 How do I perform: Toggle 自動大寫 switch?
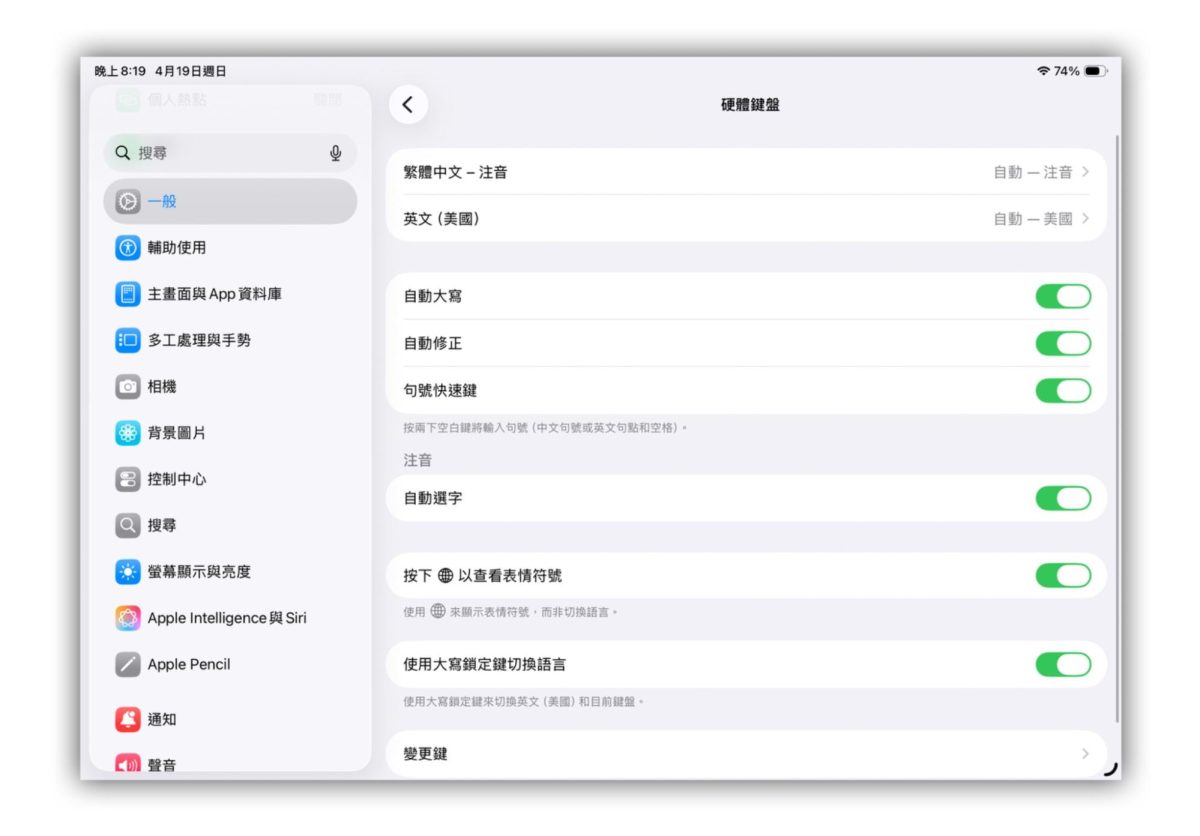point(1063,296)
